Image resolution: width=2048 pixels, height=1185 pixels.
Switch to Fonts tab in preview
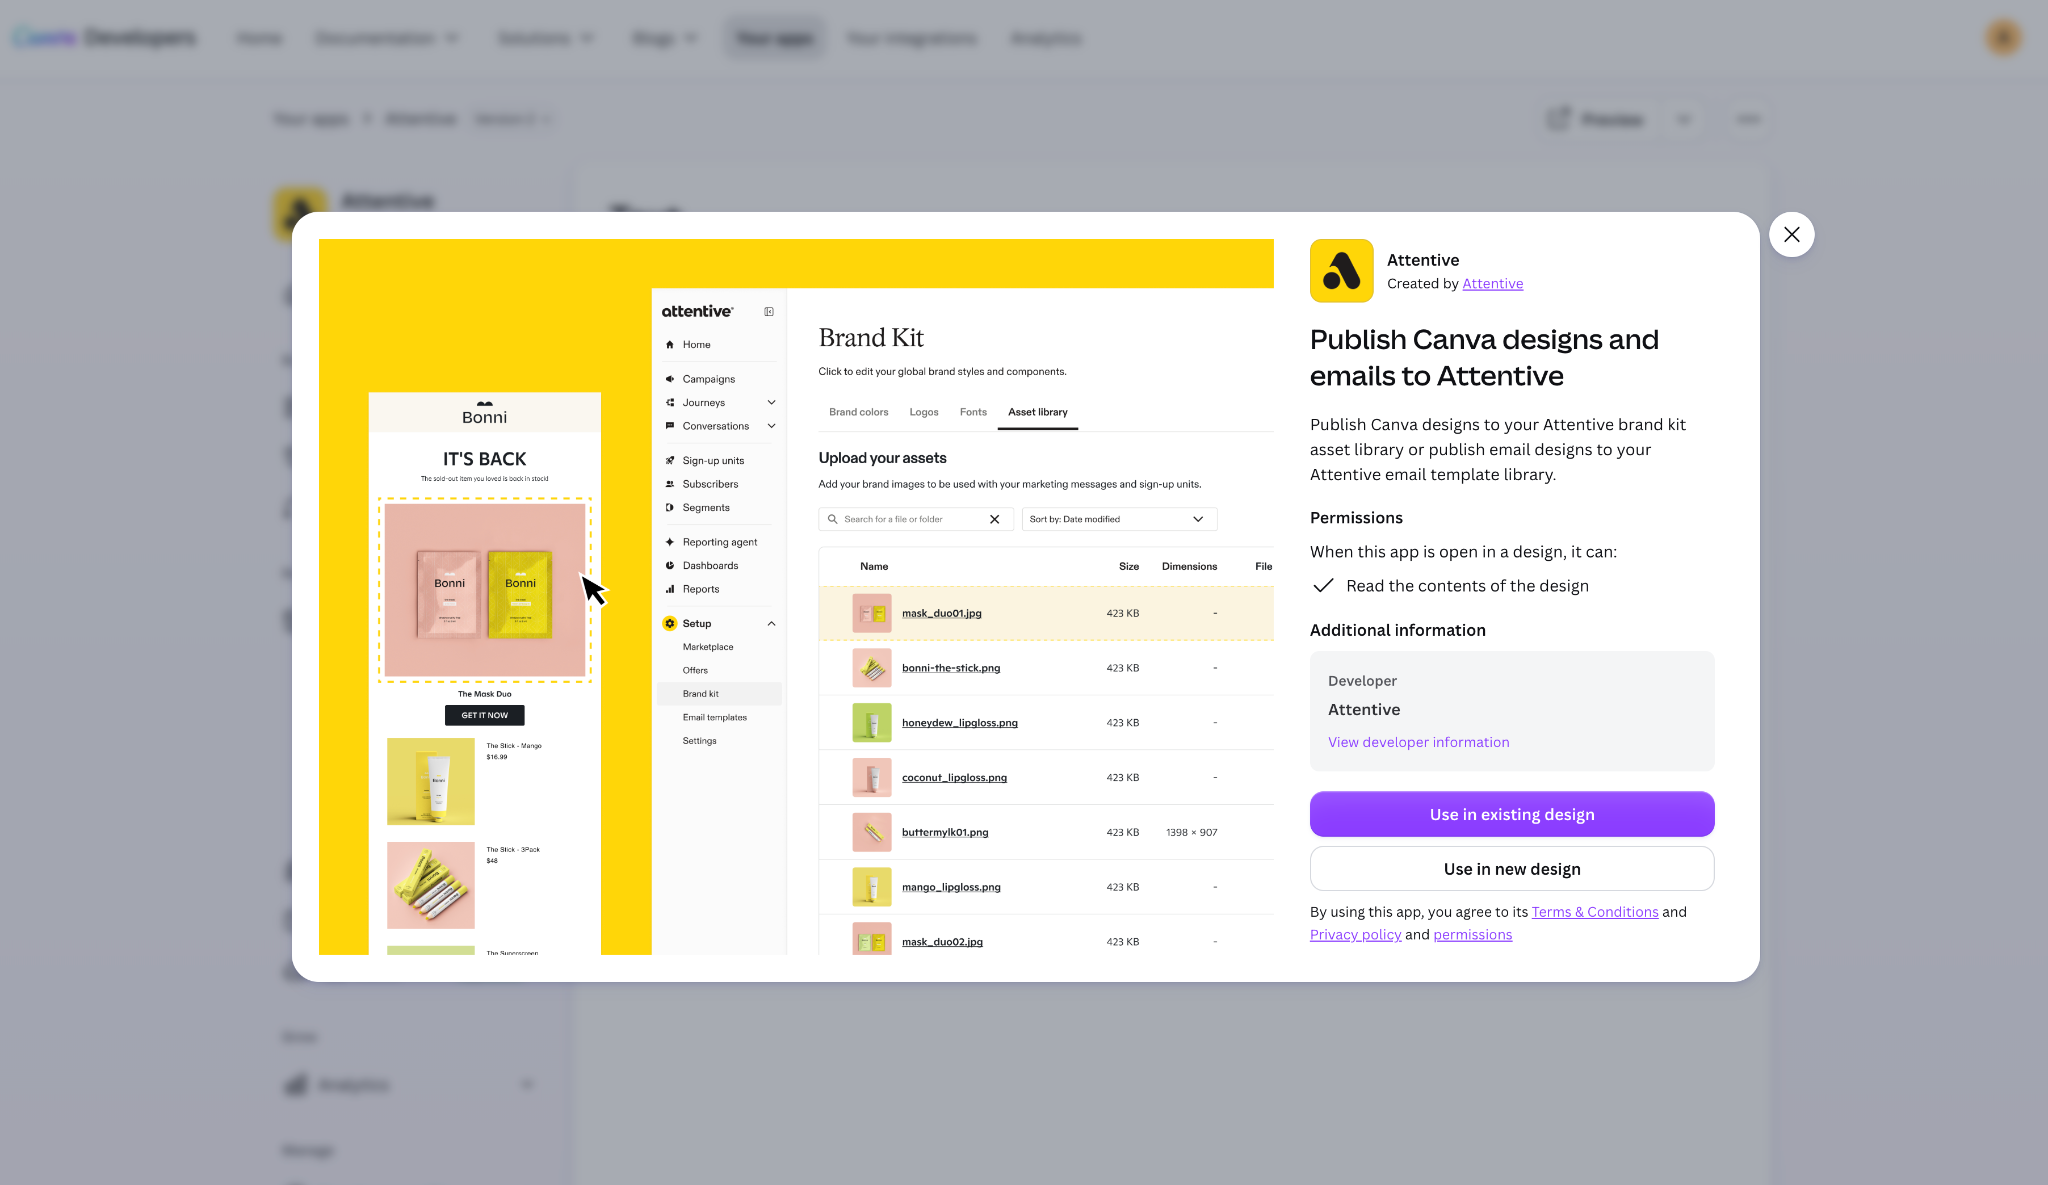point(973,412)
